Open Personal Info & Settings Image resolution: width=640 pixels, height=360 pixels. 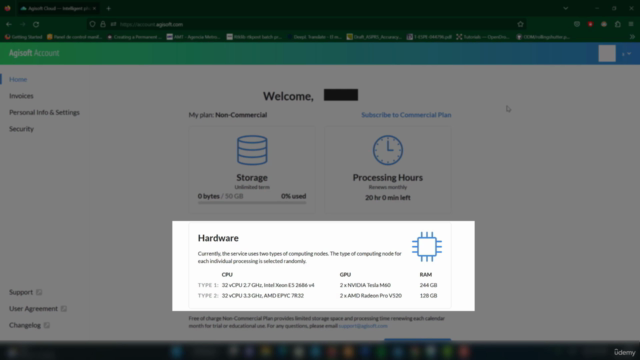pos(44,112)
